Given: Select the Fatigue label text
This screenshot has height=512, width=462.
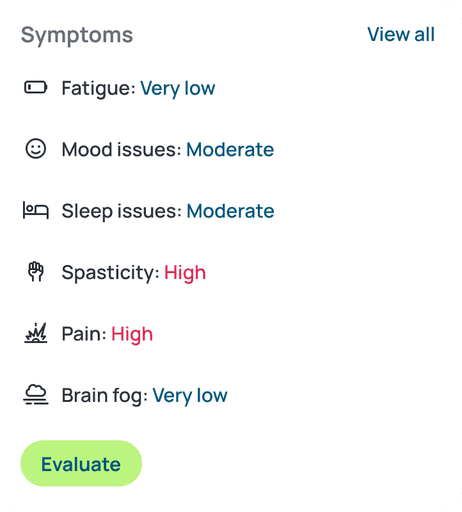Looking at the screenshot, I should pos(99,89).
